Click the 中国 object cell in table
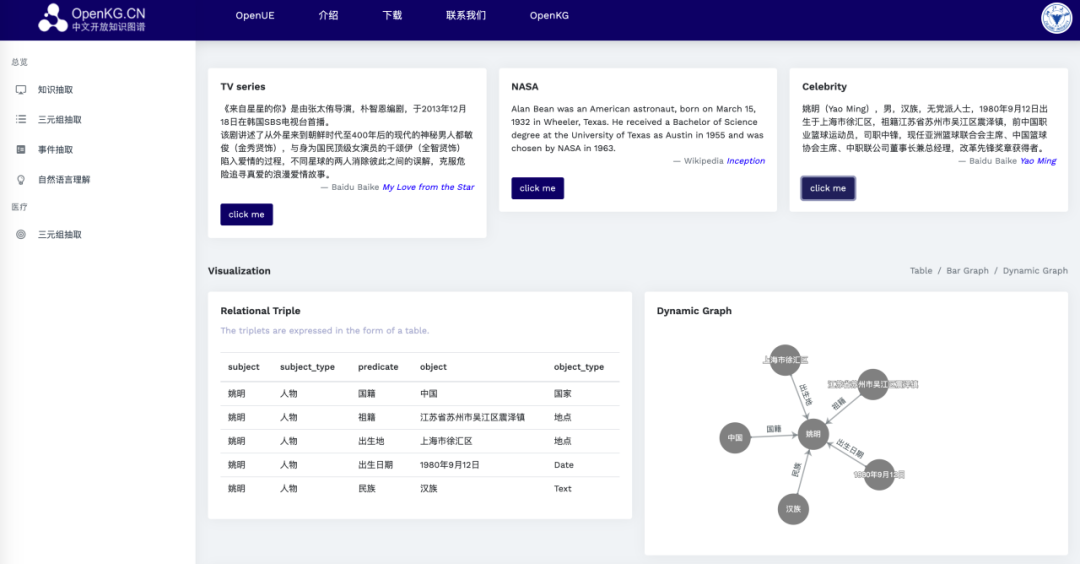This screenshot has height=564, width=1080. click(x=428, y=394)
